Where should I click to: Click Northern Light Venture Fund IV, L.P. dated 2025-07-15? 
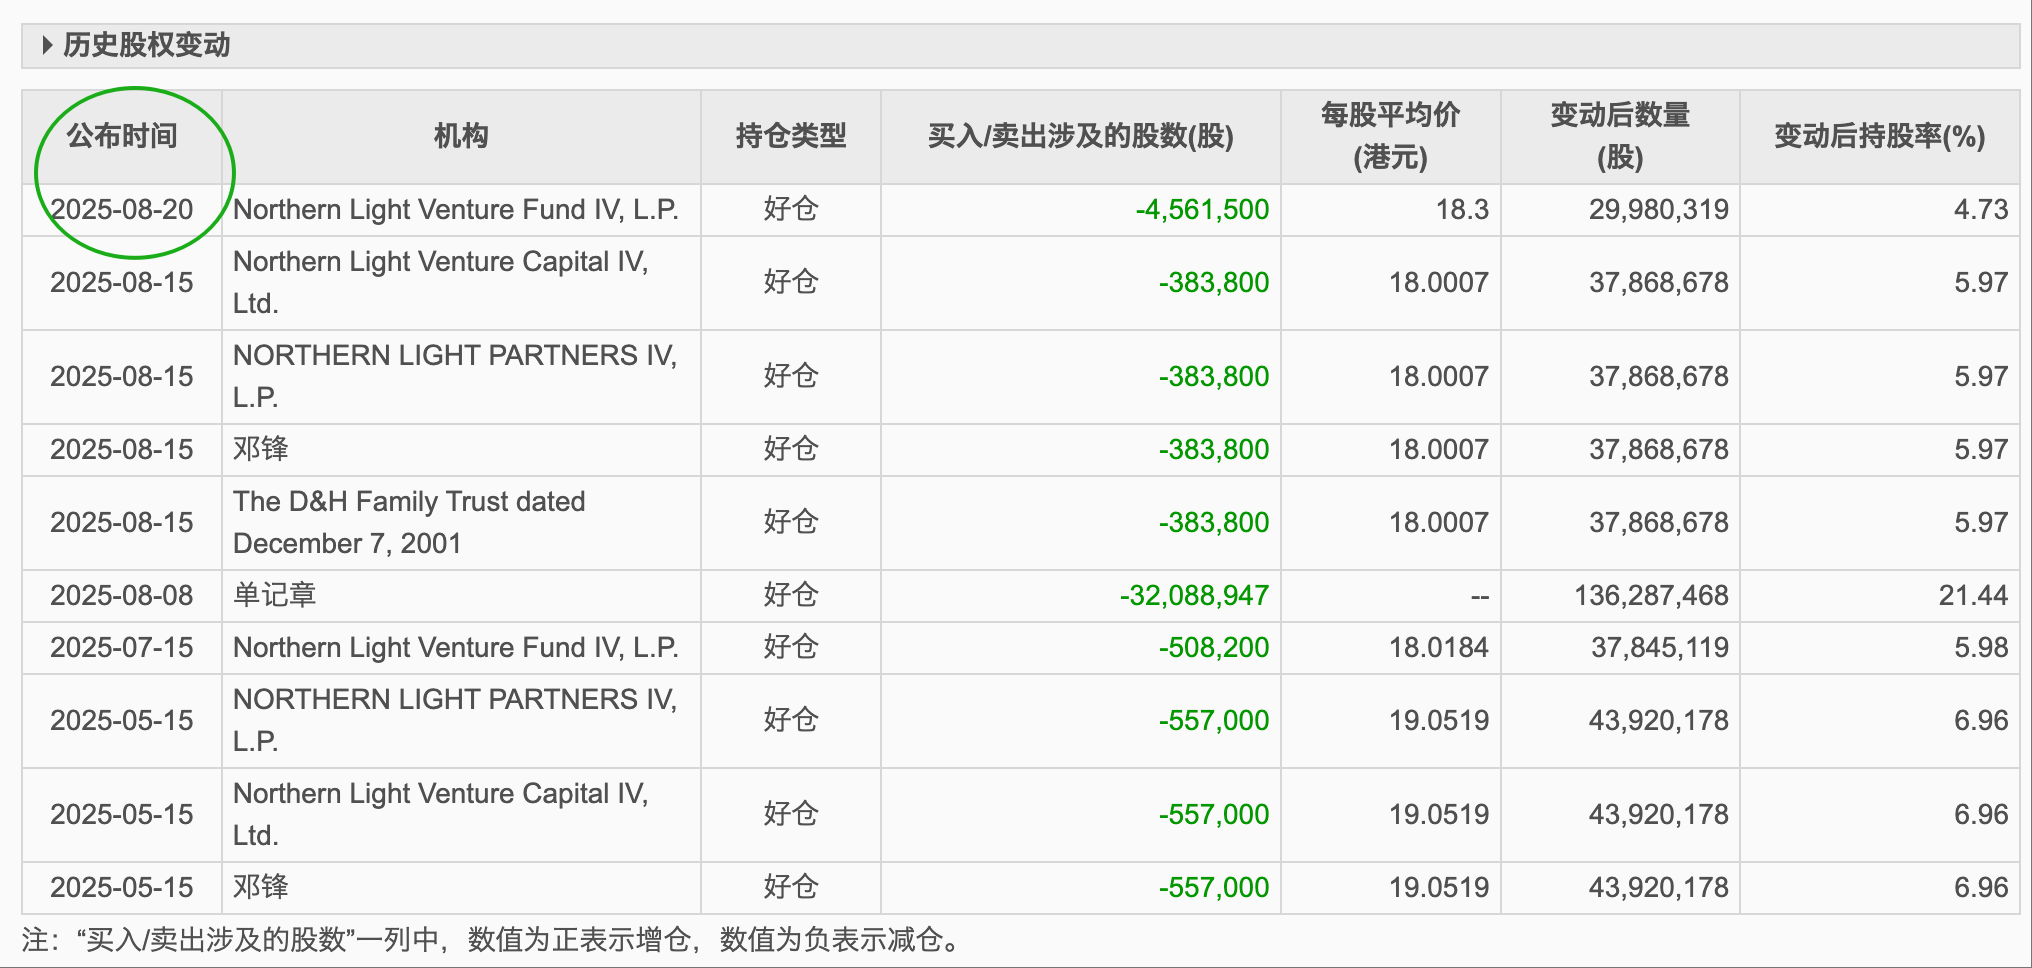(x=456, y=647)
